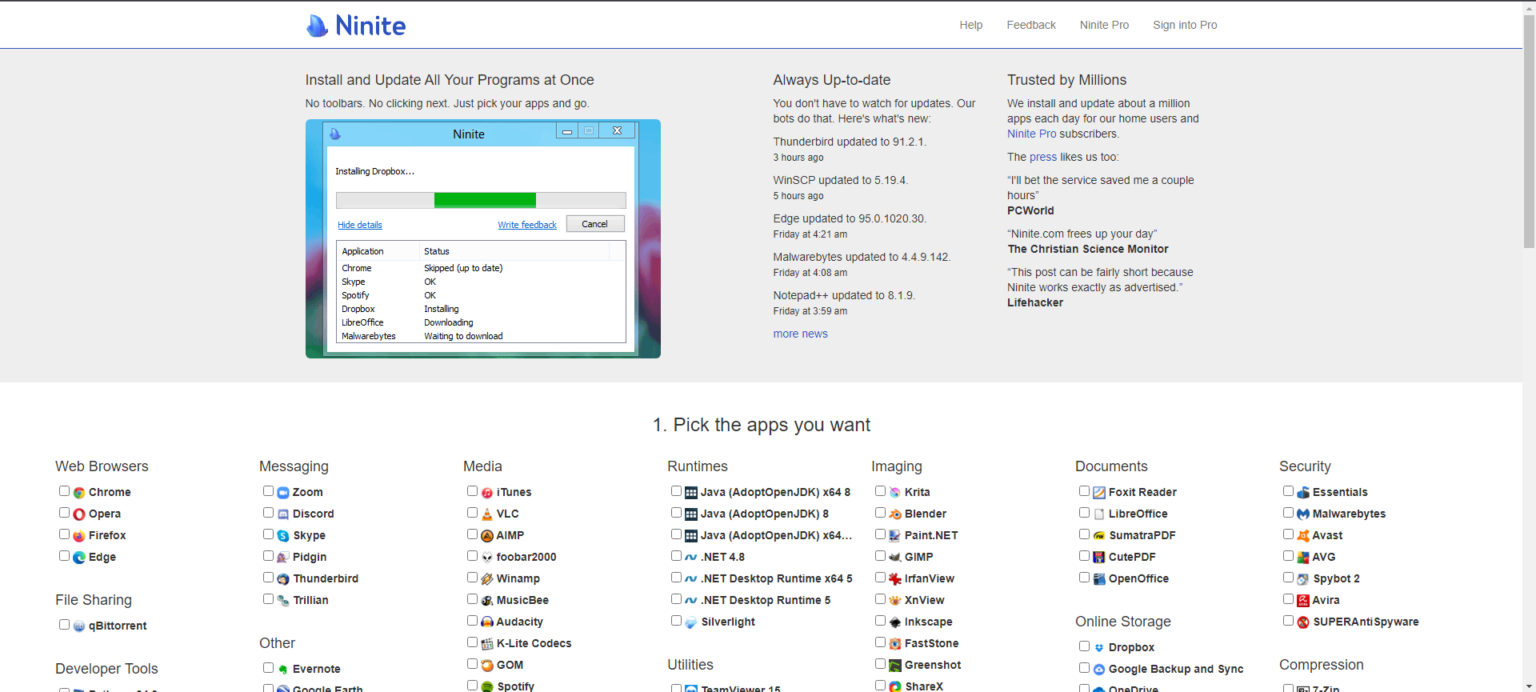Click the Blender icon under Imaging
The width and height of the screenshot is (1536, 692).
click(895, 514)
